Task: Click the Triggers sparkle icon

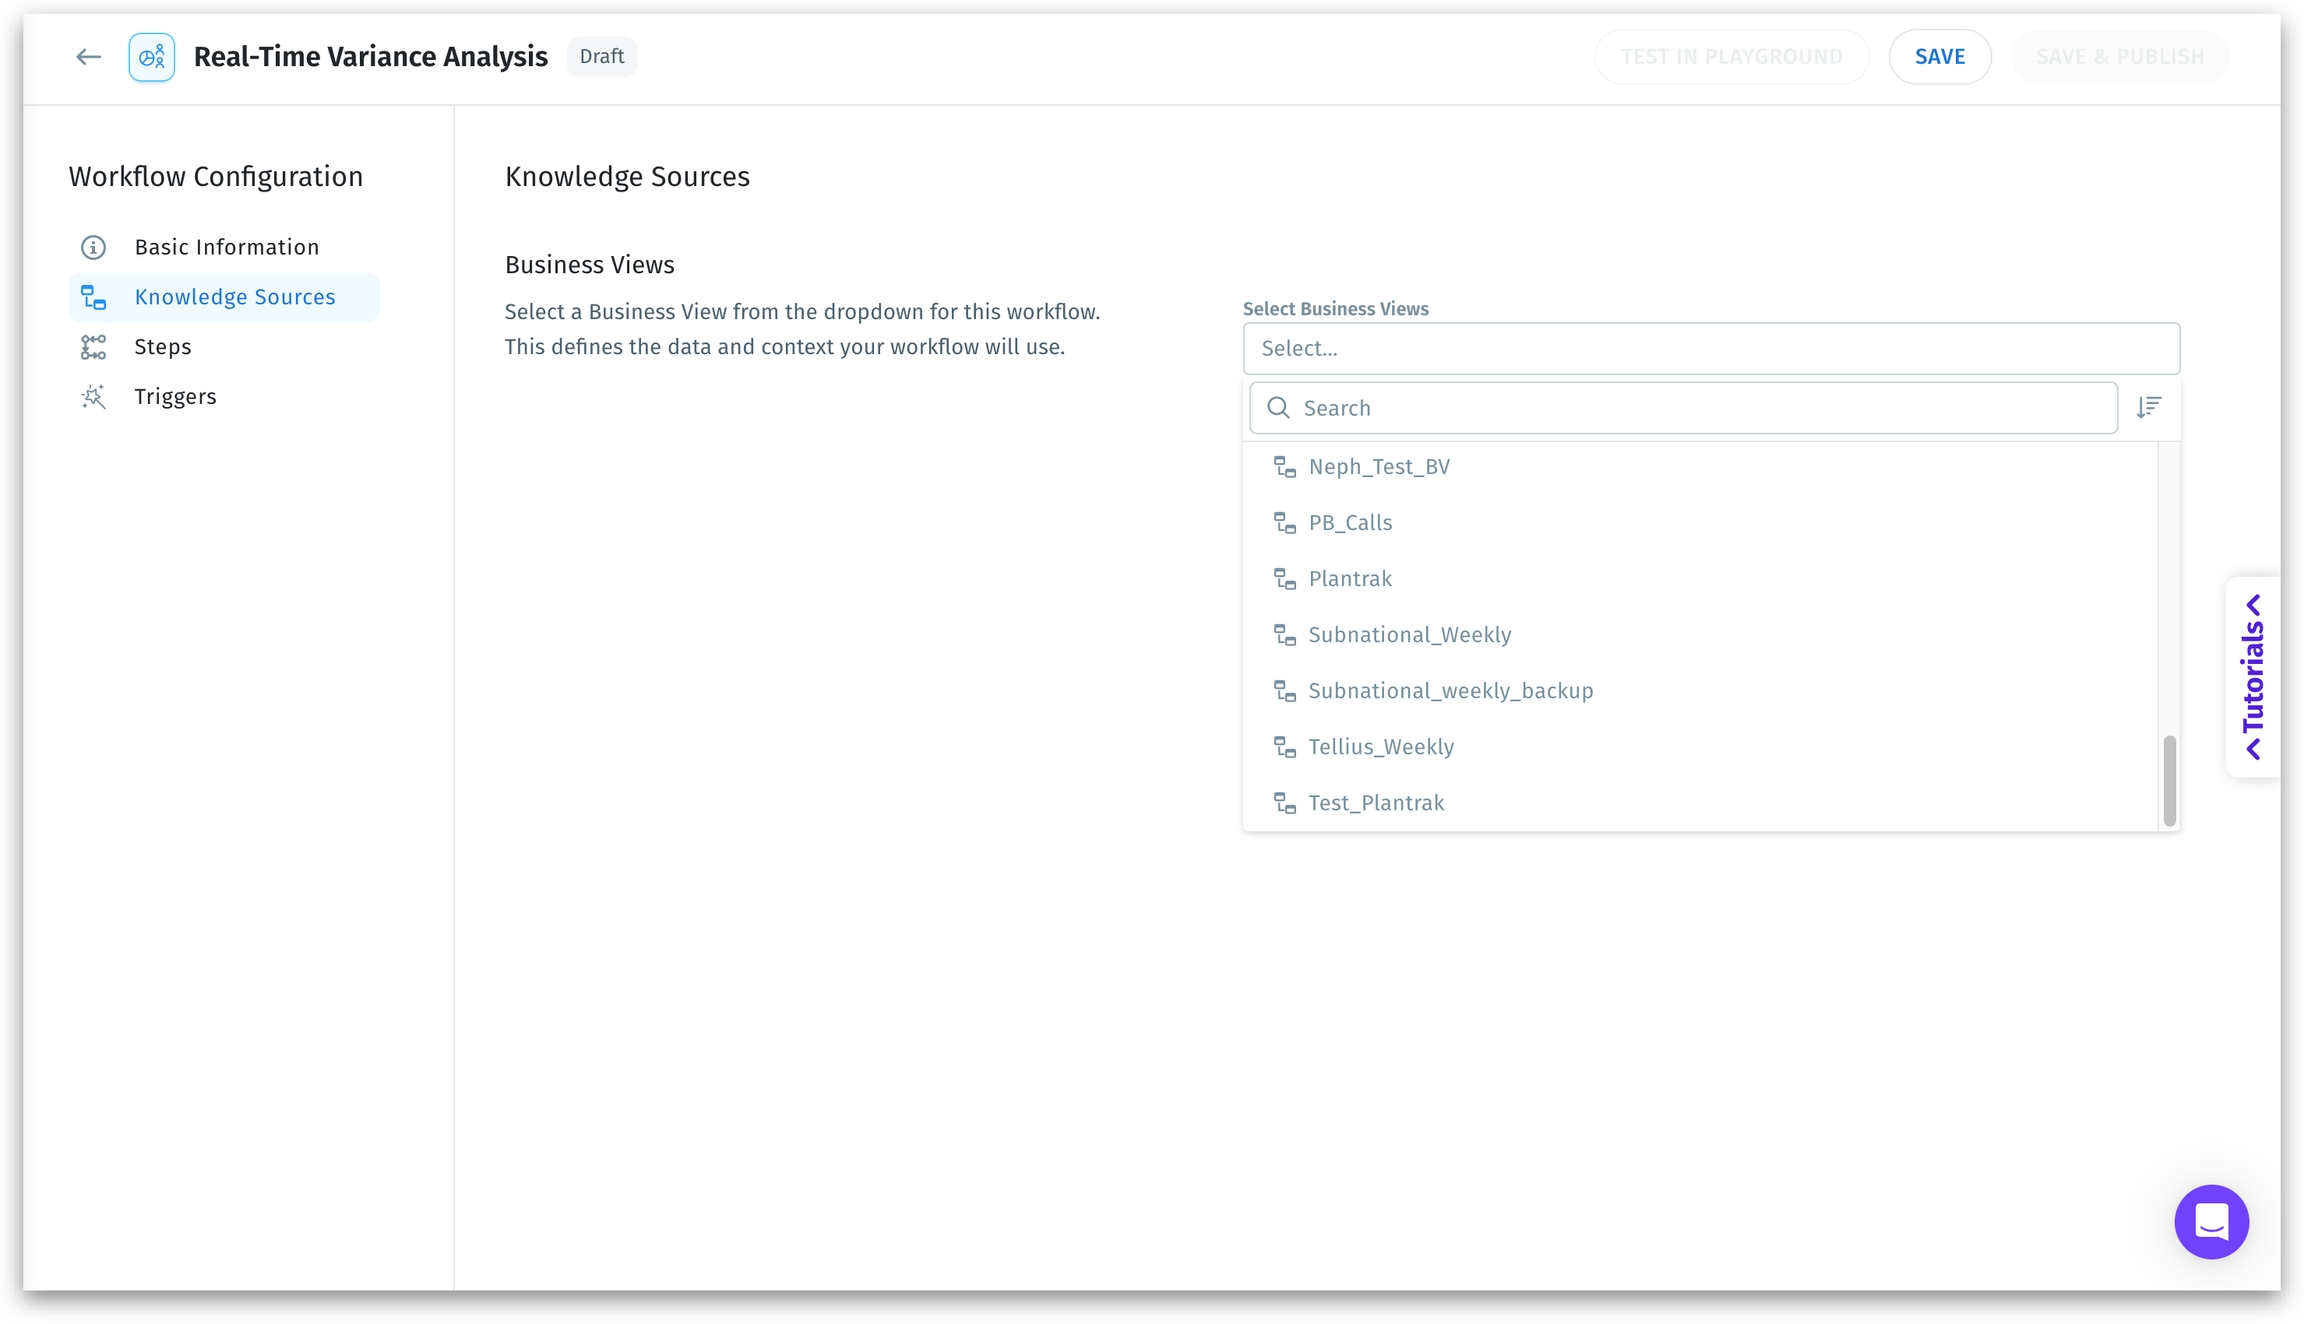Action: pyautogui.click(x=93, y=397)
